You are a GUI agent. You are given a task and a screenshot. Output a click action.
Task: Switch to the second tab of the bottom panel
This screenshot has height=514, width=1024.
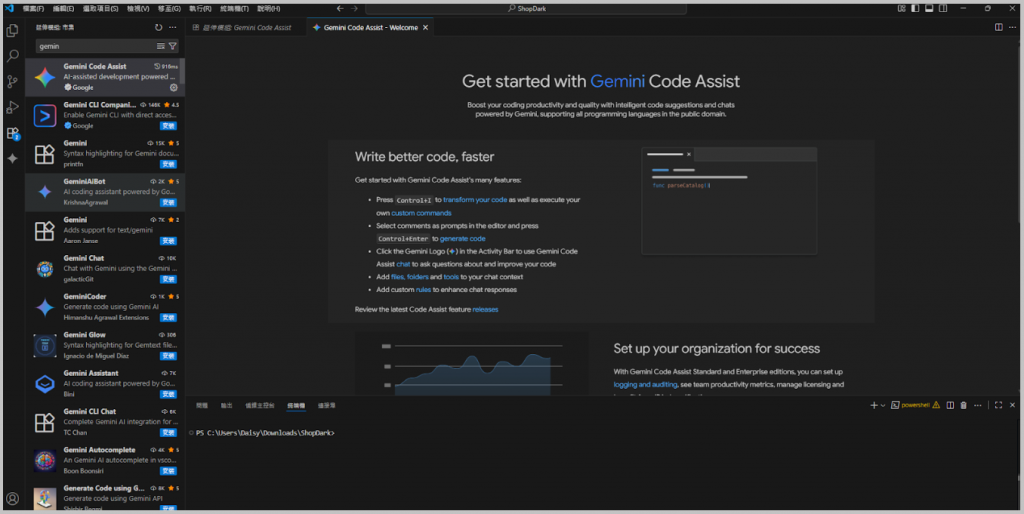[226, 406]
